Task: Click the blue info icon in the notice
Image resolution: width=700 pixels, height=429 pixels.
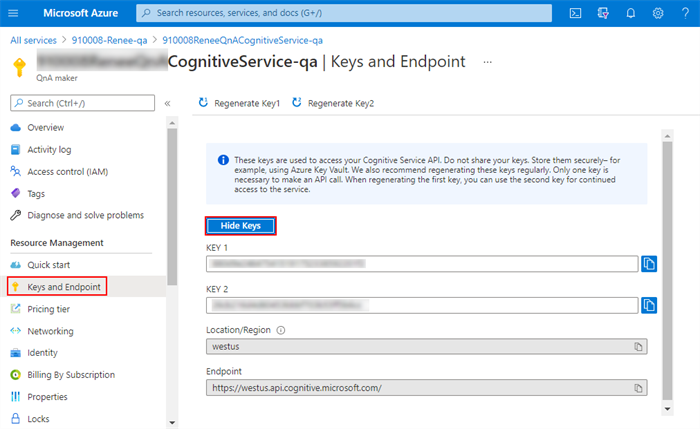Action: [223, 160]
